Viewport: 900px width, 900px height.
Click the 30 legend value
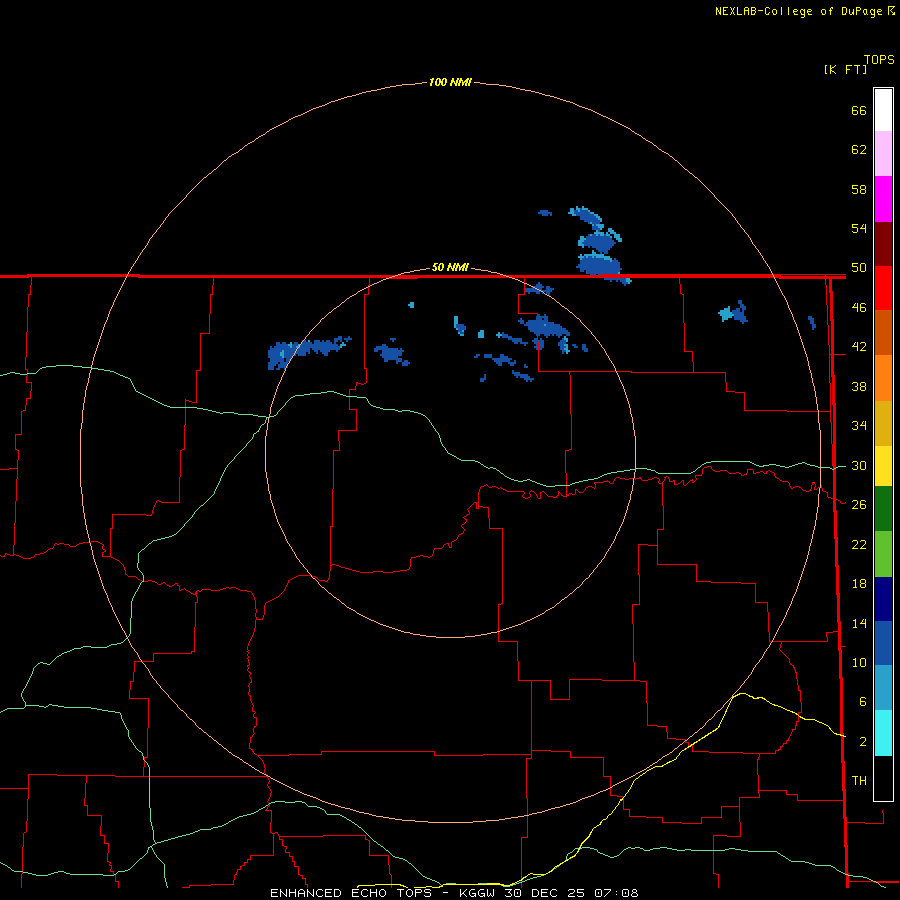coord(859,465)
